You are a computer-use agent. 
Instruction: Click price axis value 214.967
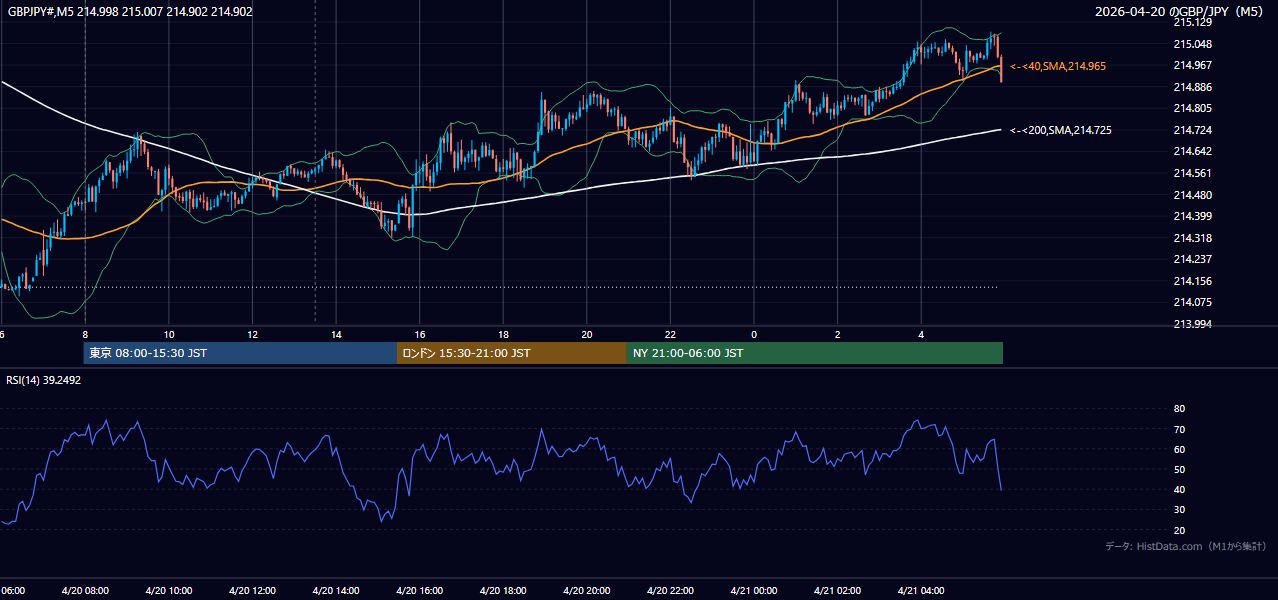pos(1192,65)
